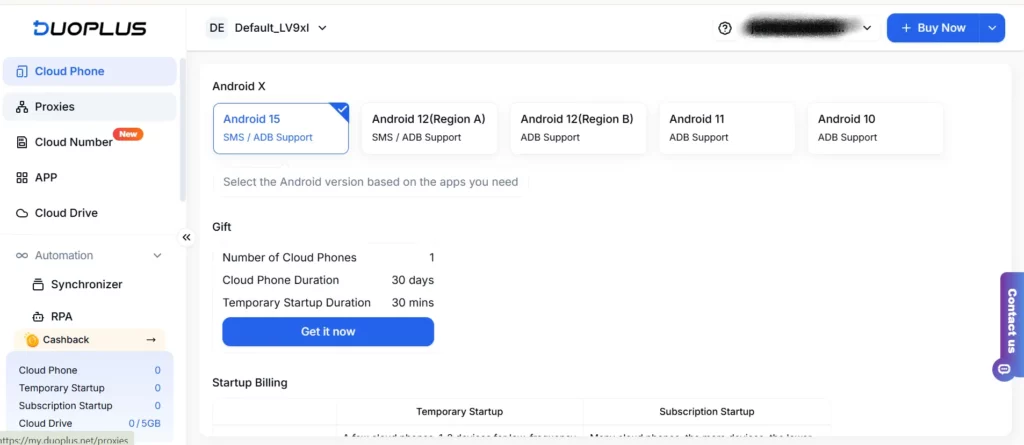Open the Default_LV9xI team dropdown

(x=281, y=27)
